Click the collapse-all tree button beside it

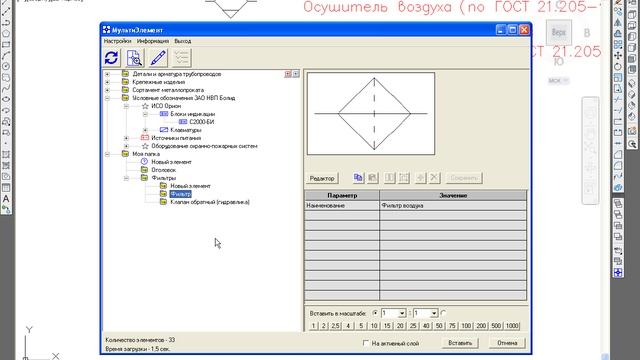pos(296,74)
